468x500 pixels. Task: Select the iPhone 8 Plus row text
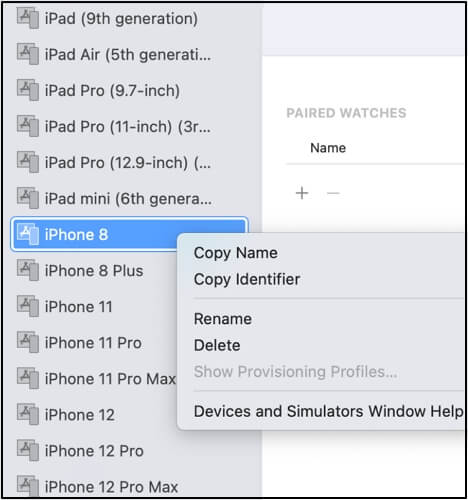(94, 271)
